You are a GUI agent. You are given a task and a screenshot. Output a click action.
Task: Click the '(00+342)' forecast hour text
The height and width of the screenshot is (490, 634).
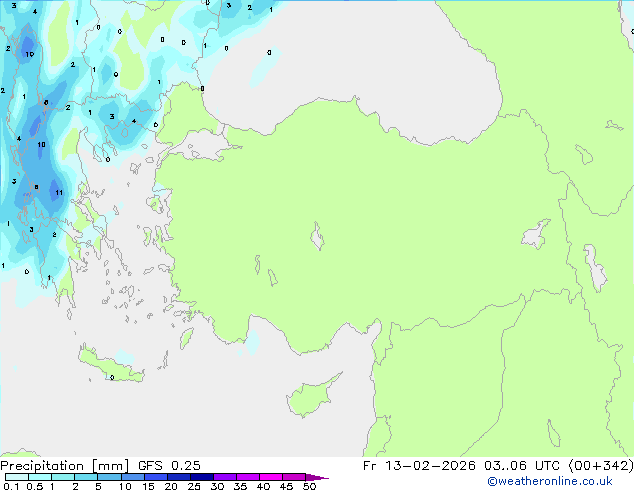pyautogui.click(x=601, y=466)
